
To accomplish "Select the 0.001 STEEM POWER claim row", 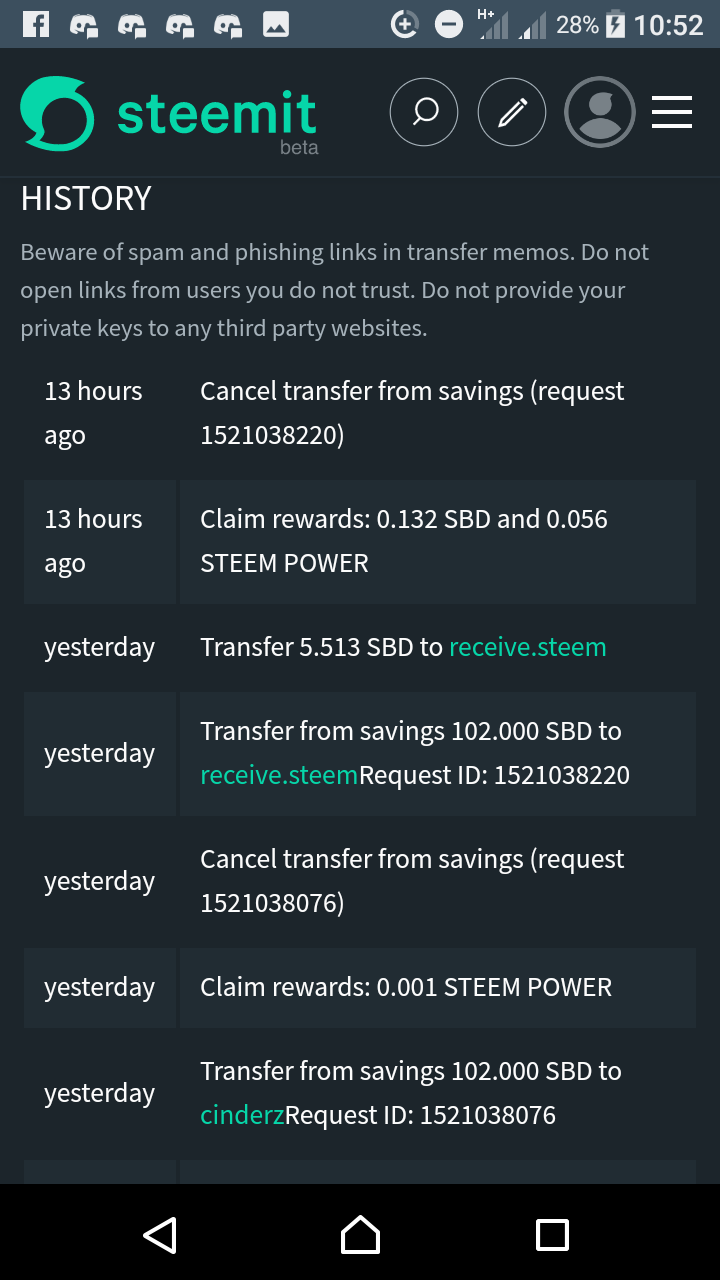I will pos(406,987).
